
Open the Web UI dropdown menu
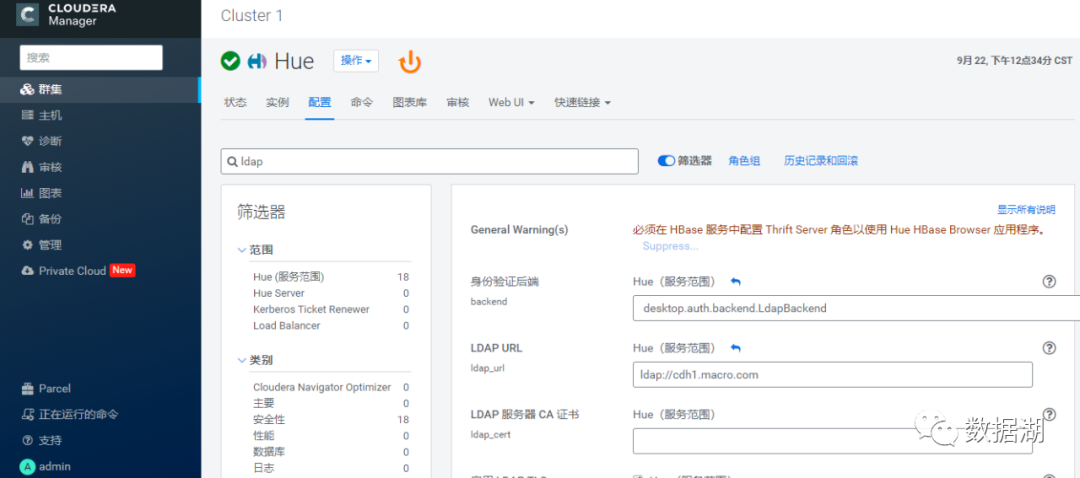(512, 103)
